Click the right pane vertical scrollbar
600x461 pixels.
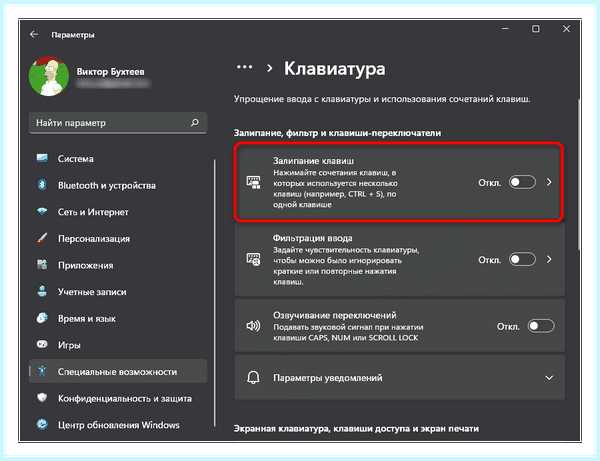(x=579, y=175)
